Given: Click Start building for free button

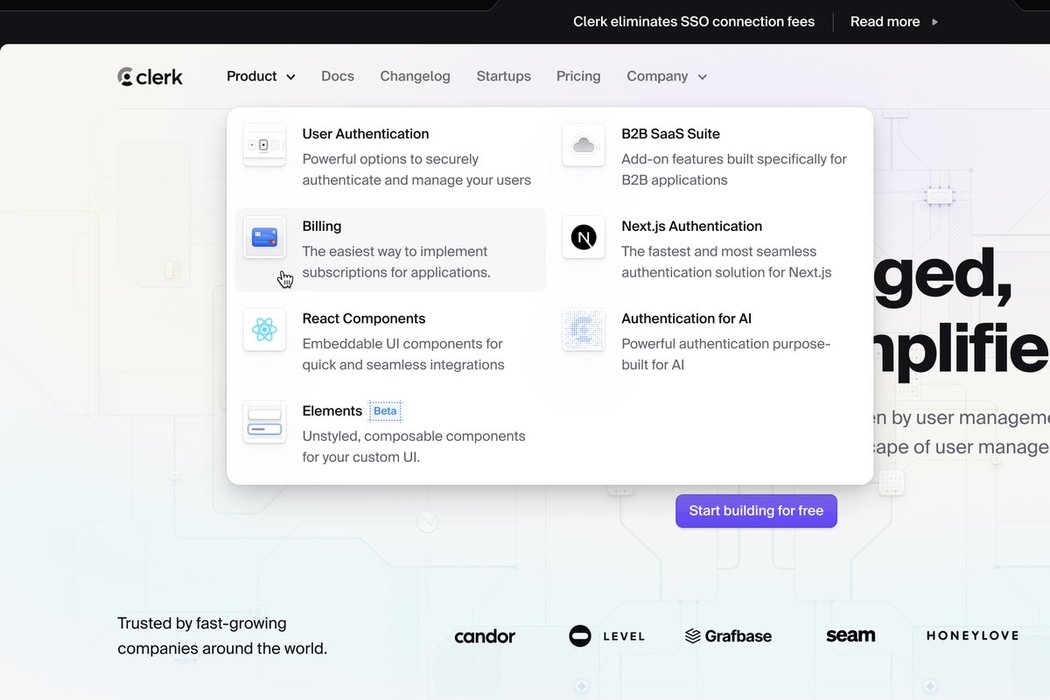Looking at the screenshot, I should 756,511.
